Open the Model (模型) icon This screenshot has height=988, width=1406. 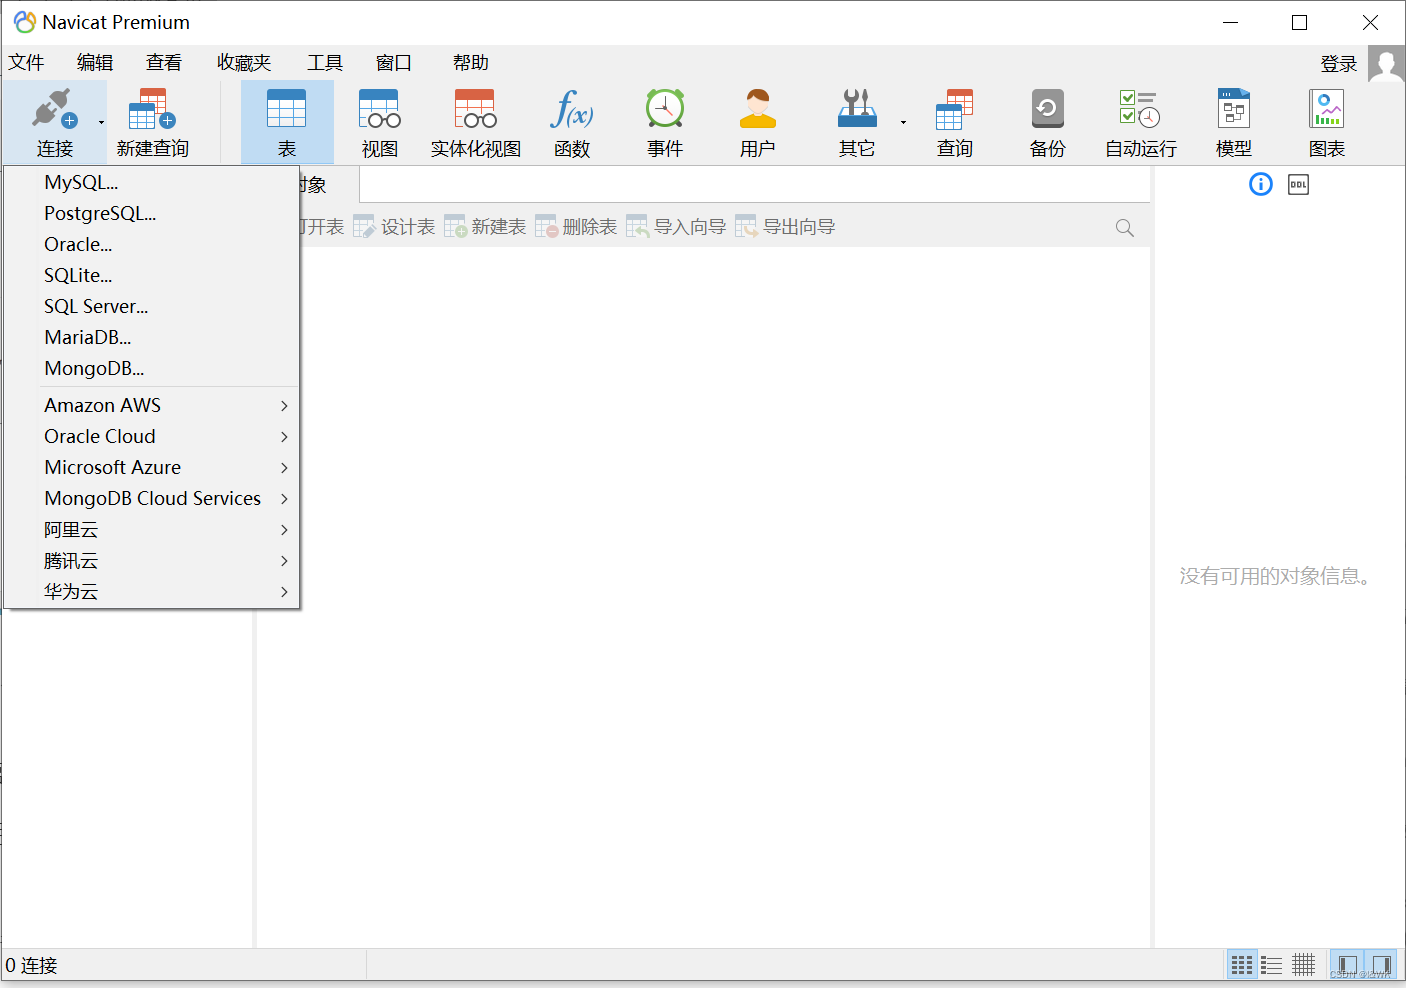click(1234, 110)
